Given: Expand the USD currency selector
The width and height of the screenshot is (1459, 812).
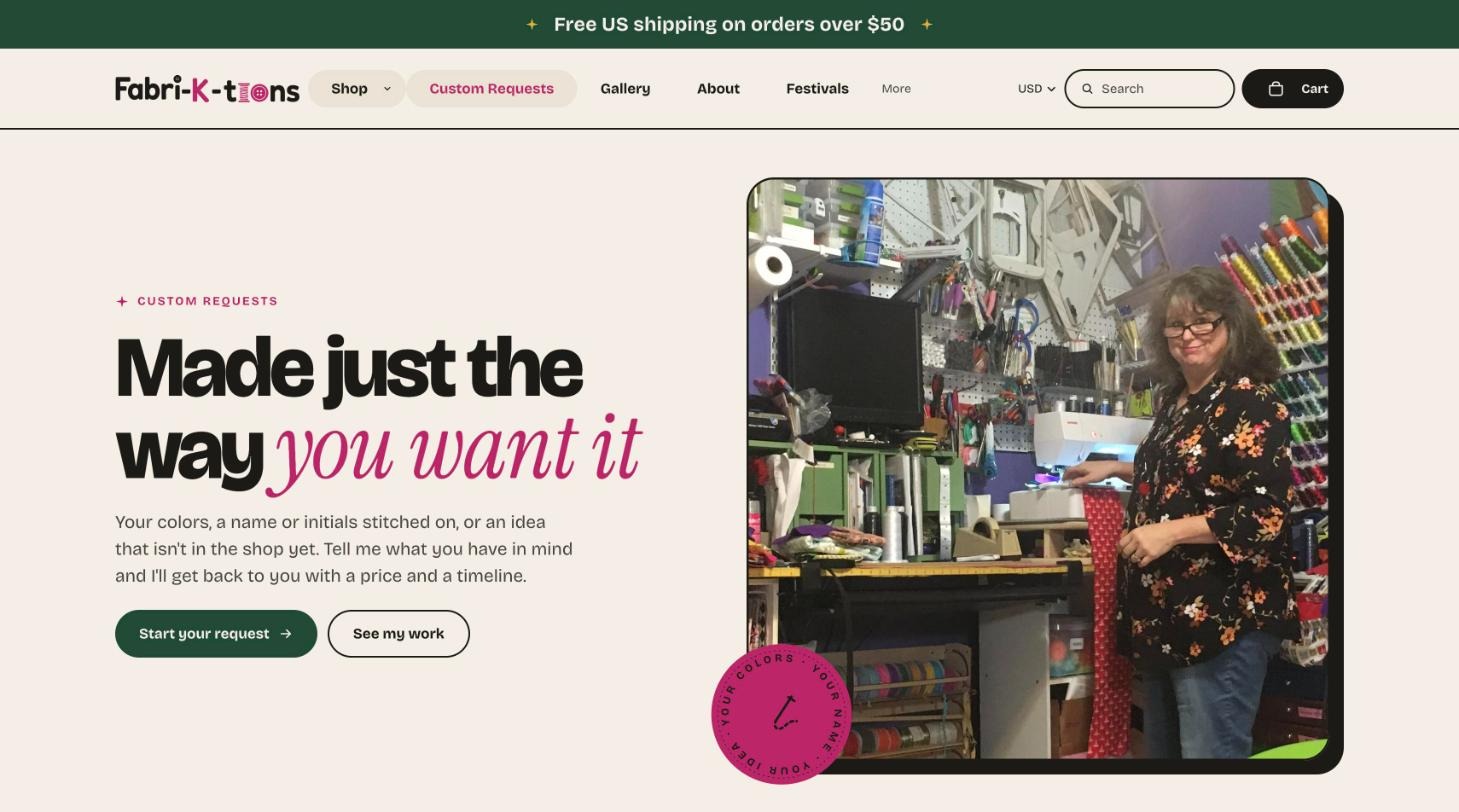Looking at the screenshot, I should (1037, 89).
